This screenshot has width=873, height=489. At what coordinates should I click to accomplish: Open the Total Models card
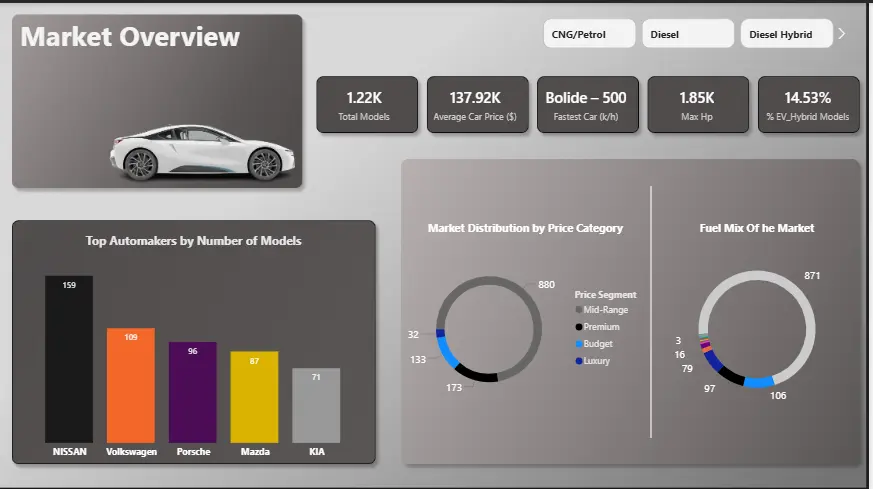pos(367,105)
